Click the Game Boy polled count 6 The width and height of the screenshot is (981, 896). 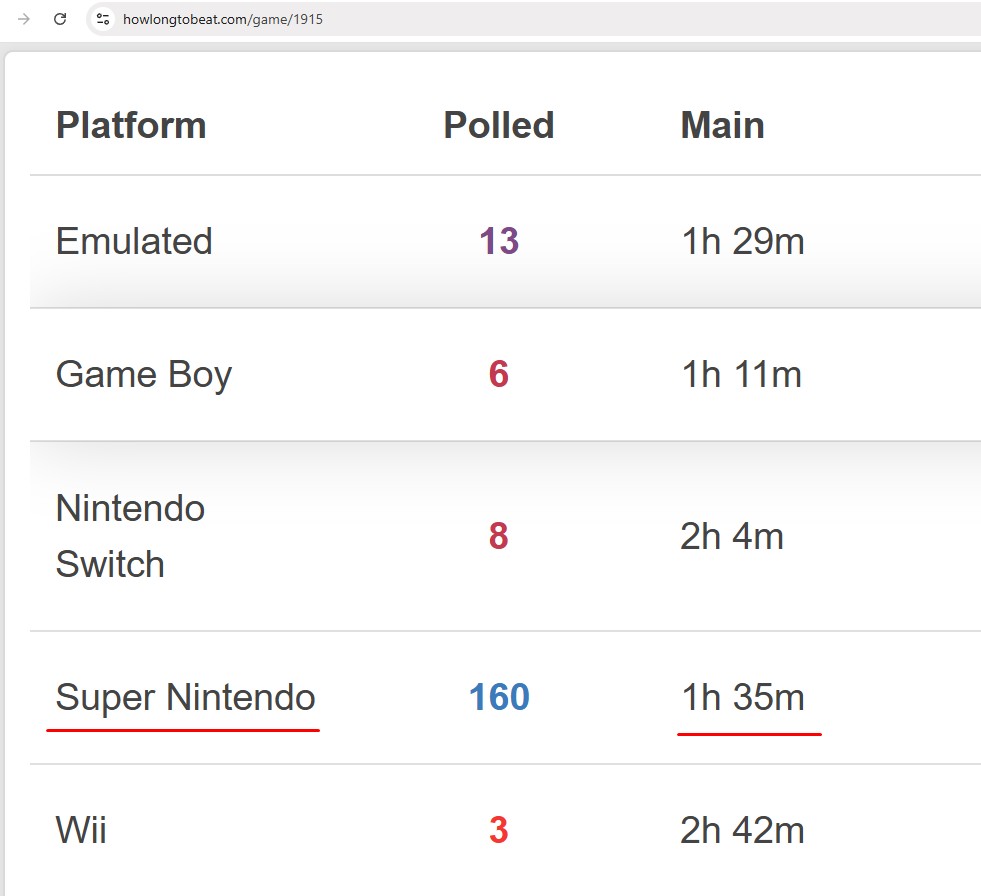click(499, 374)
